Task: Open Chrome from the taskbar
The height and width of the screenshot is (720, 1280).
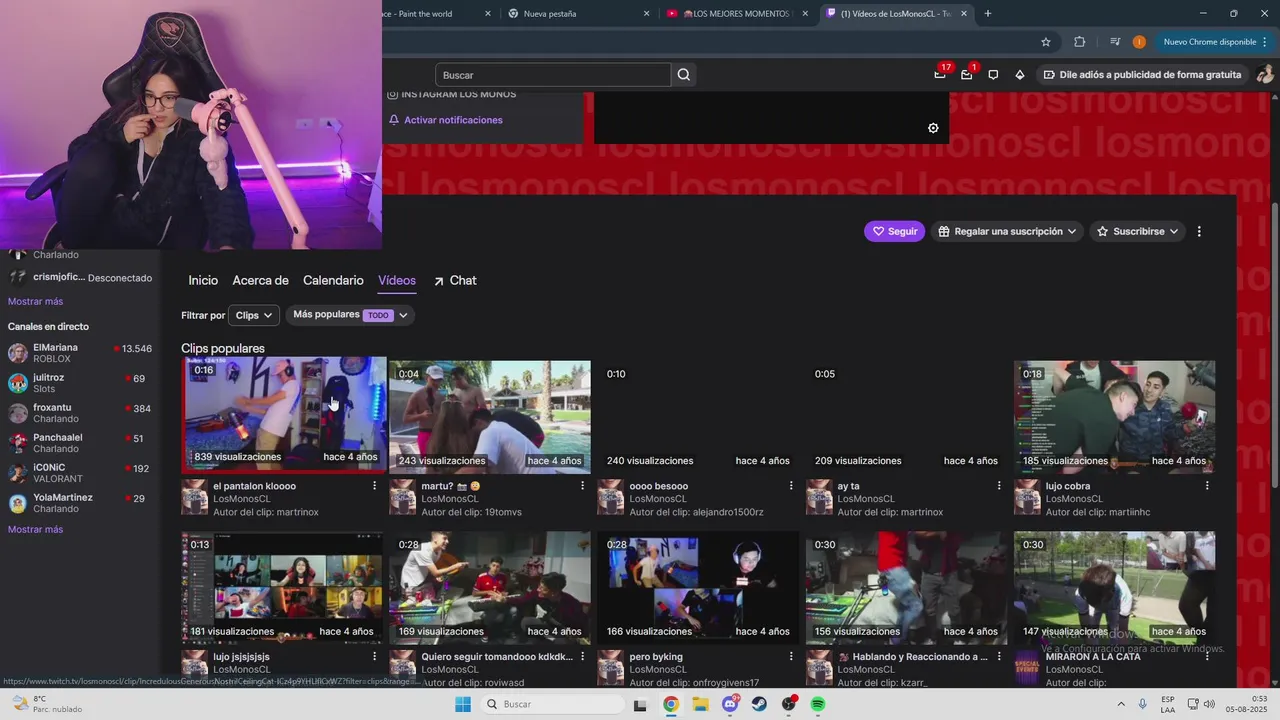Action: click(671, 704)
